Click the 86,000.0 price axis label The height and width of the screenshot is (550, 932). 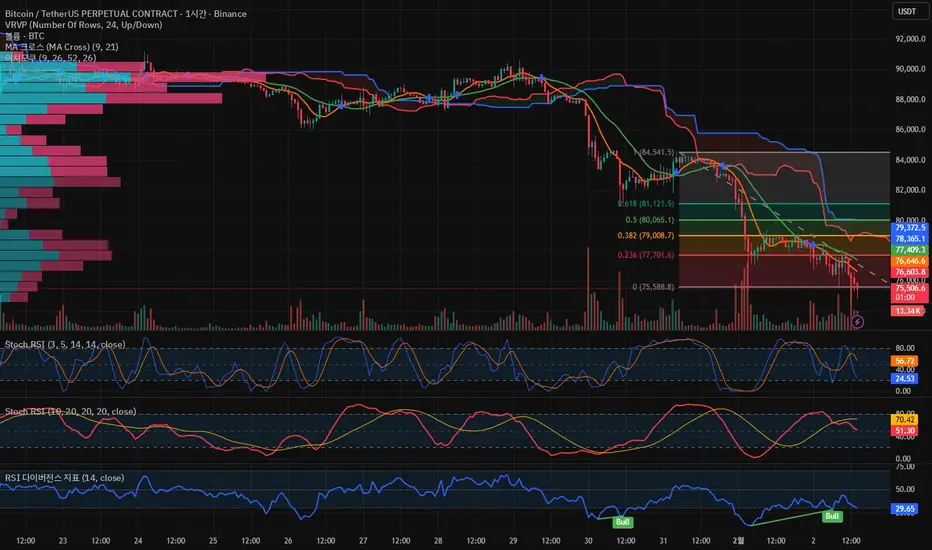910,129
